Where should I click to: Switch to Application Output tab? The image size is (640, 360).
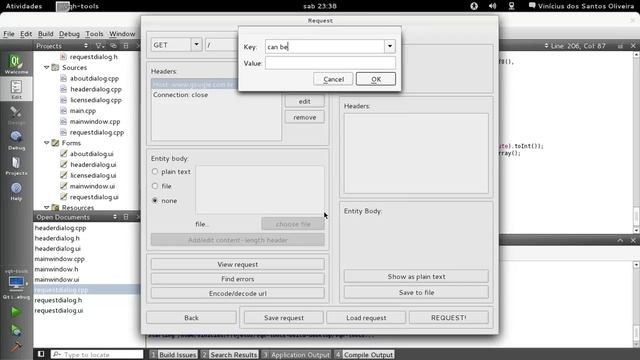point(296,354)
